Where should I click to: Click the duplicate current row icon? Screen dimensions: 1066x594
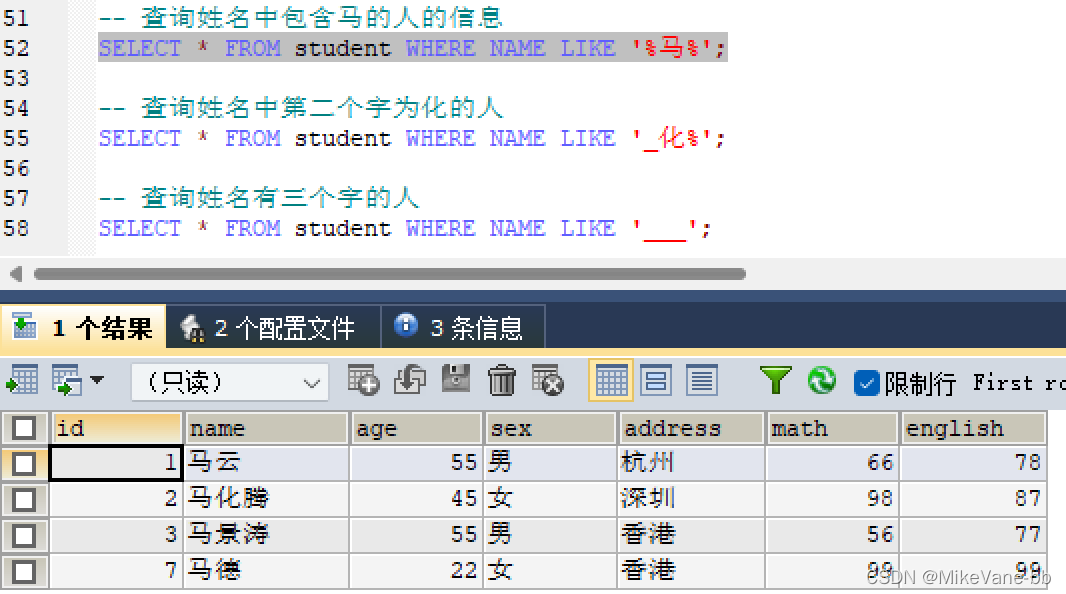[x=410, y=380]
